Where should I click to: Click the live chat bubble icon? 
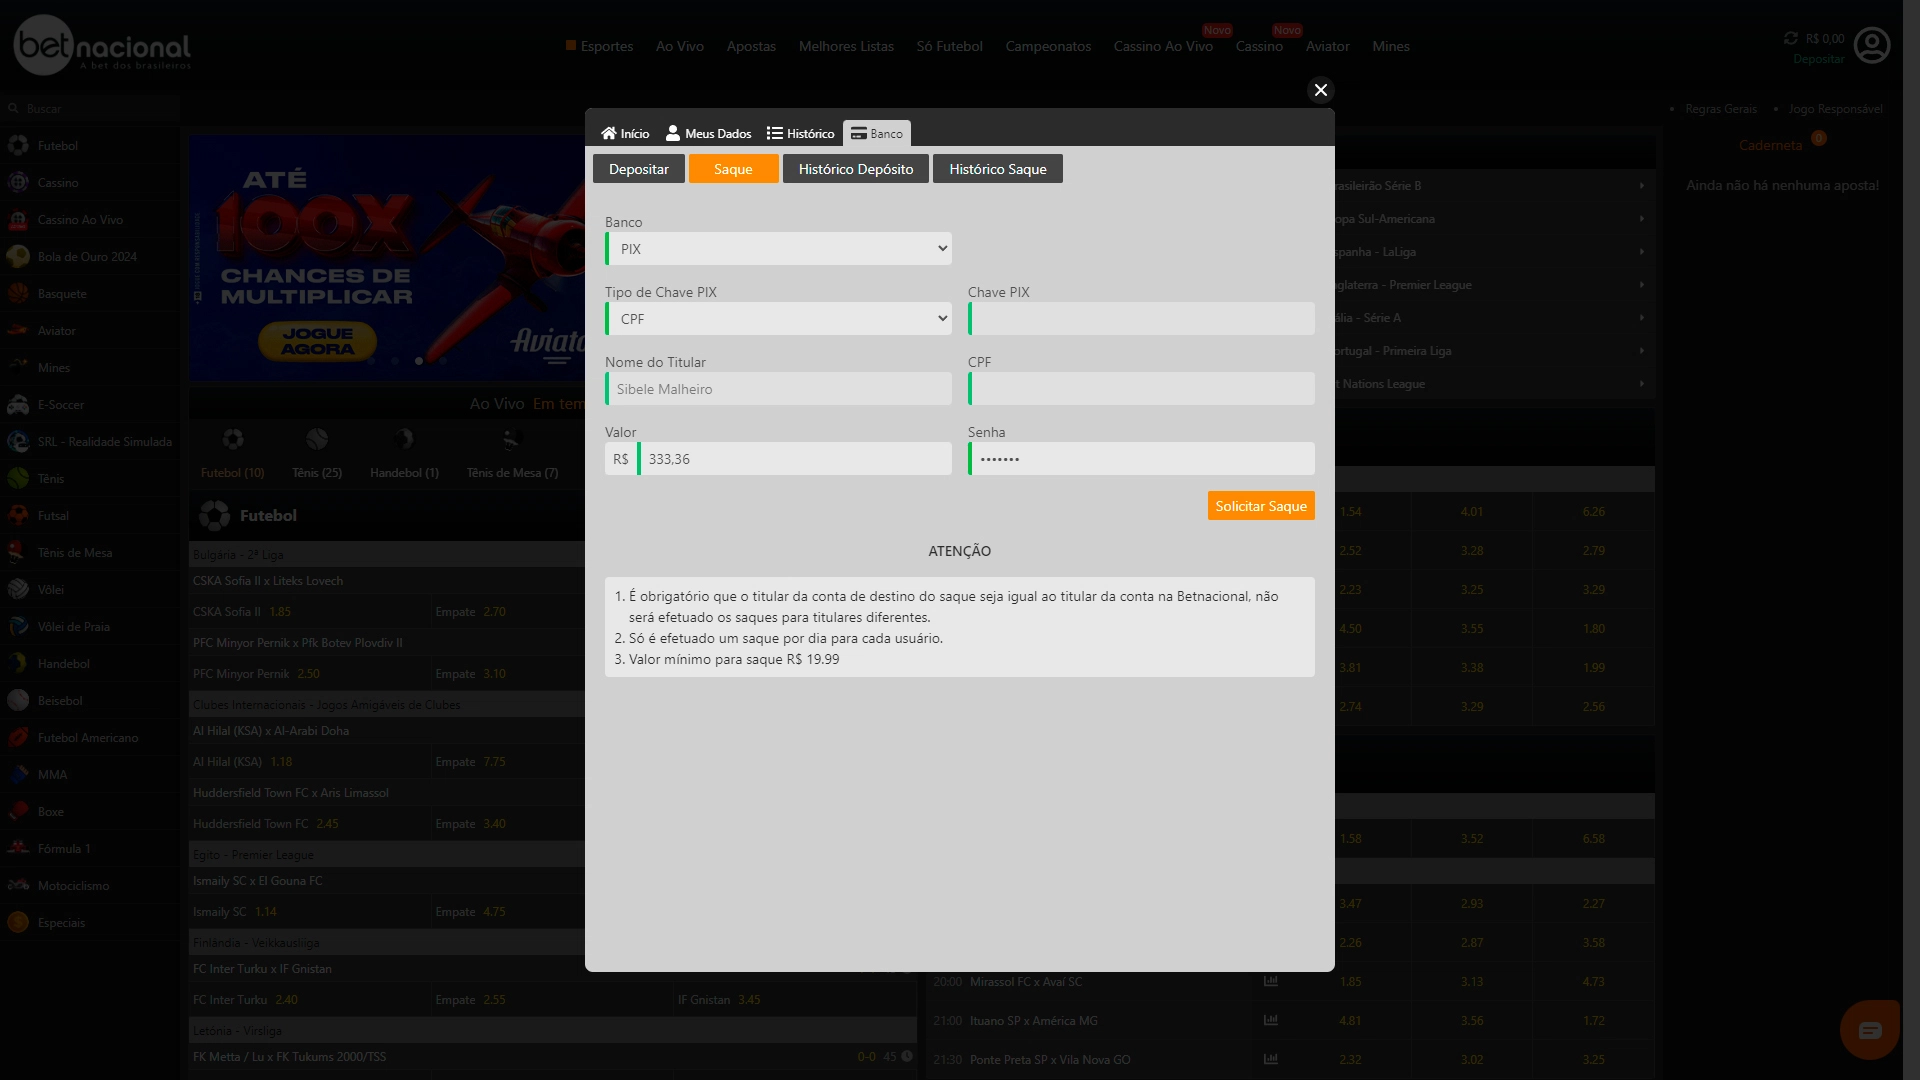[x=1869, y=1030]
